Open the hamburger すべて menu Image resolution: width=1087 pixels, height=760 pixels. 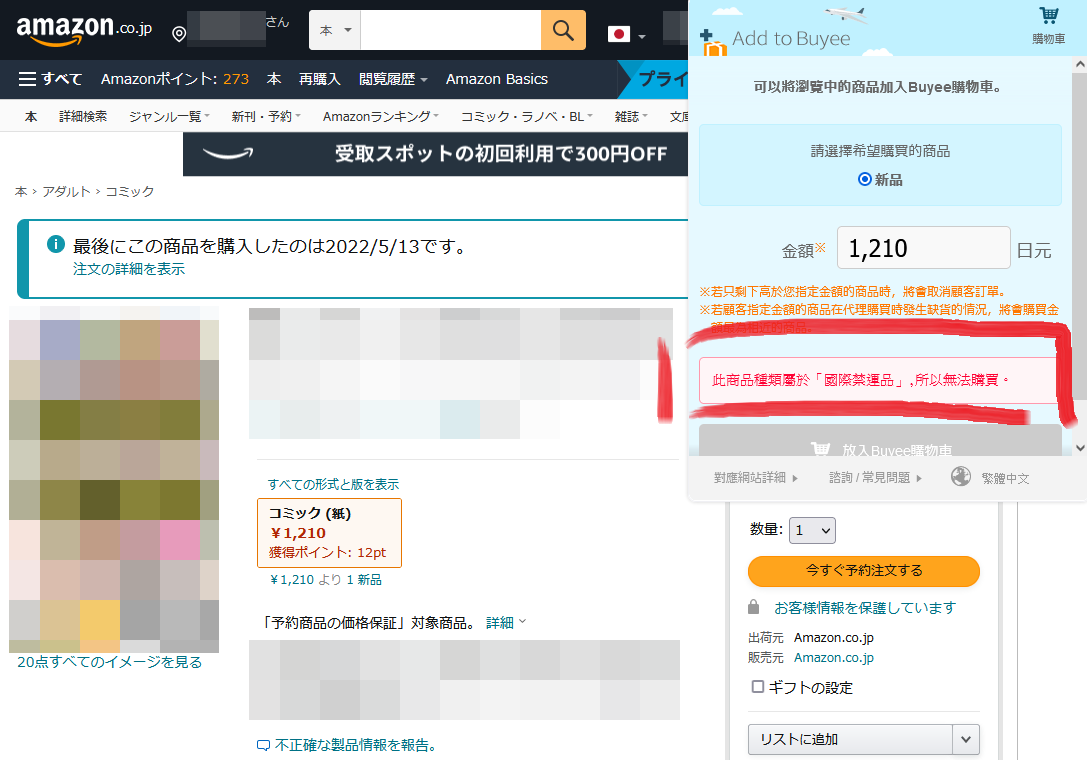coord(50,79)
